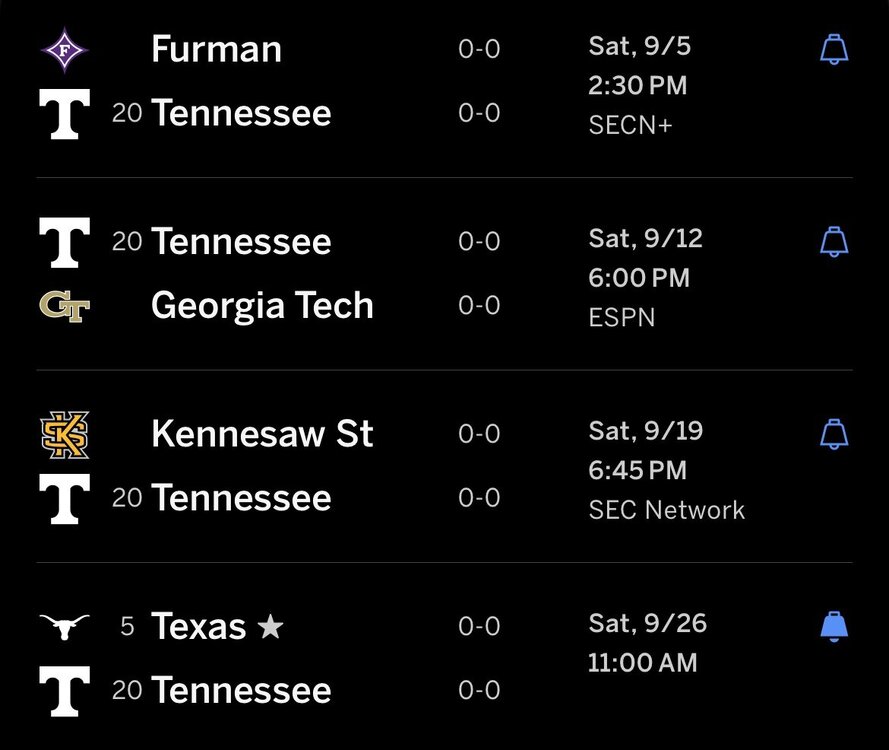
Task: Enable alert bell for Sat 9/19 game
Action: 834,434
